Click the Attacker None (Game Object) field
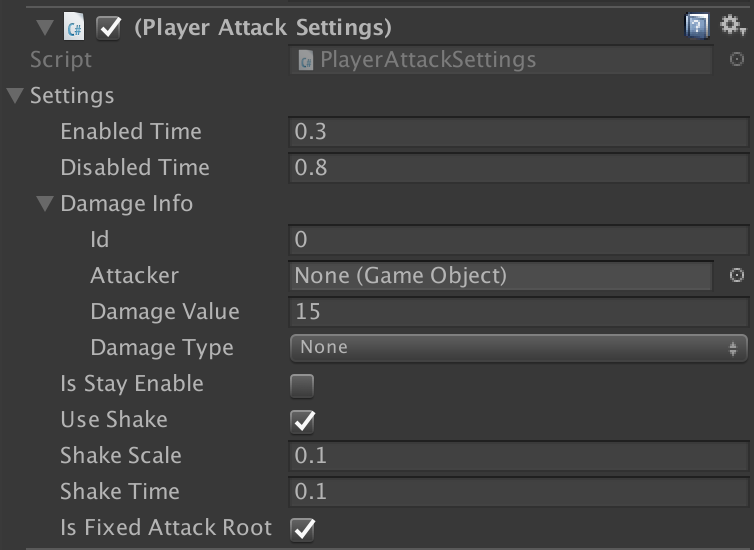Viewport: 754px width, 550px height. 501,275
